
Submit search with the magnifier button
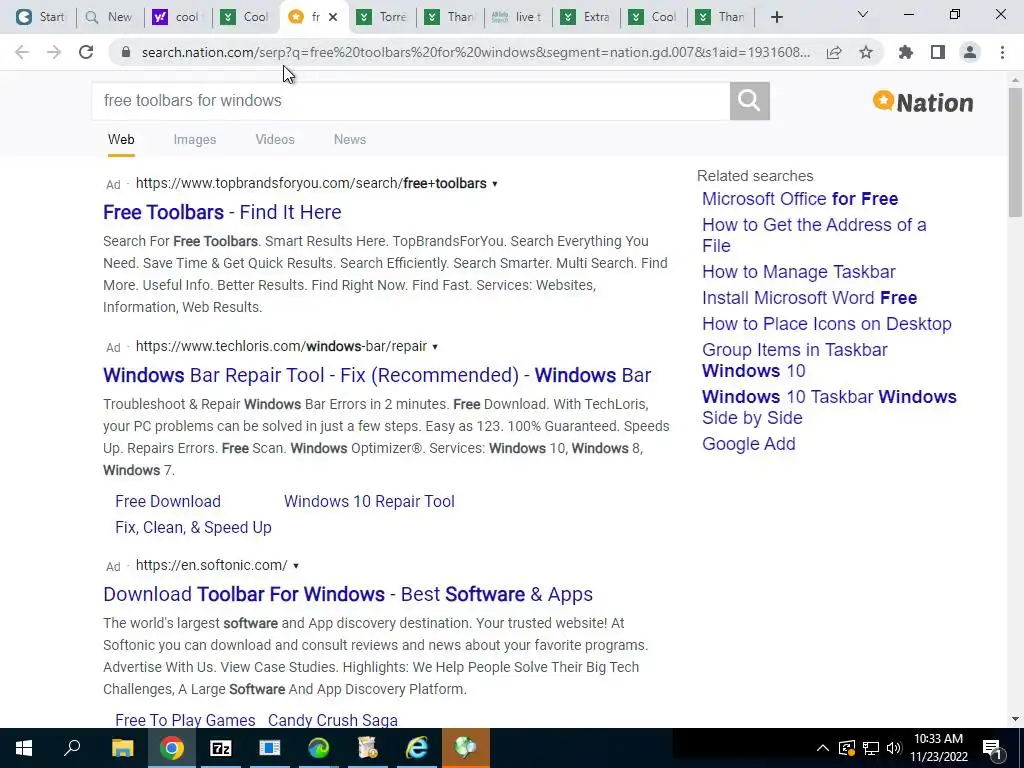749,101
